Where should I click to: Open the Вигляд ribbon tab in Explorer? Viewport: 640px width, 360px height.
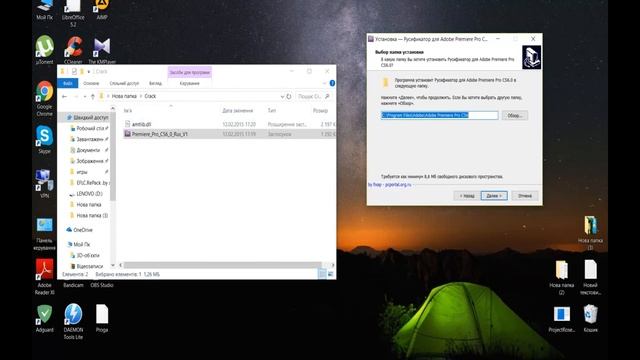155,83
